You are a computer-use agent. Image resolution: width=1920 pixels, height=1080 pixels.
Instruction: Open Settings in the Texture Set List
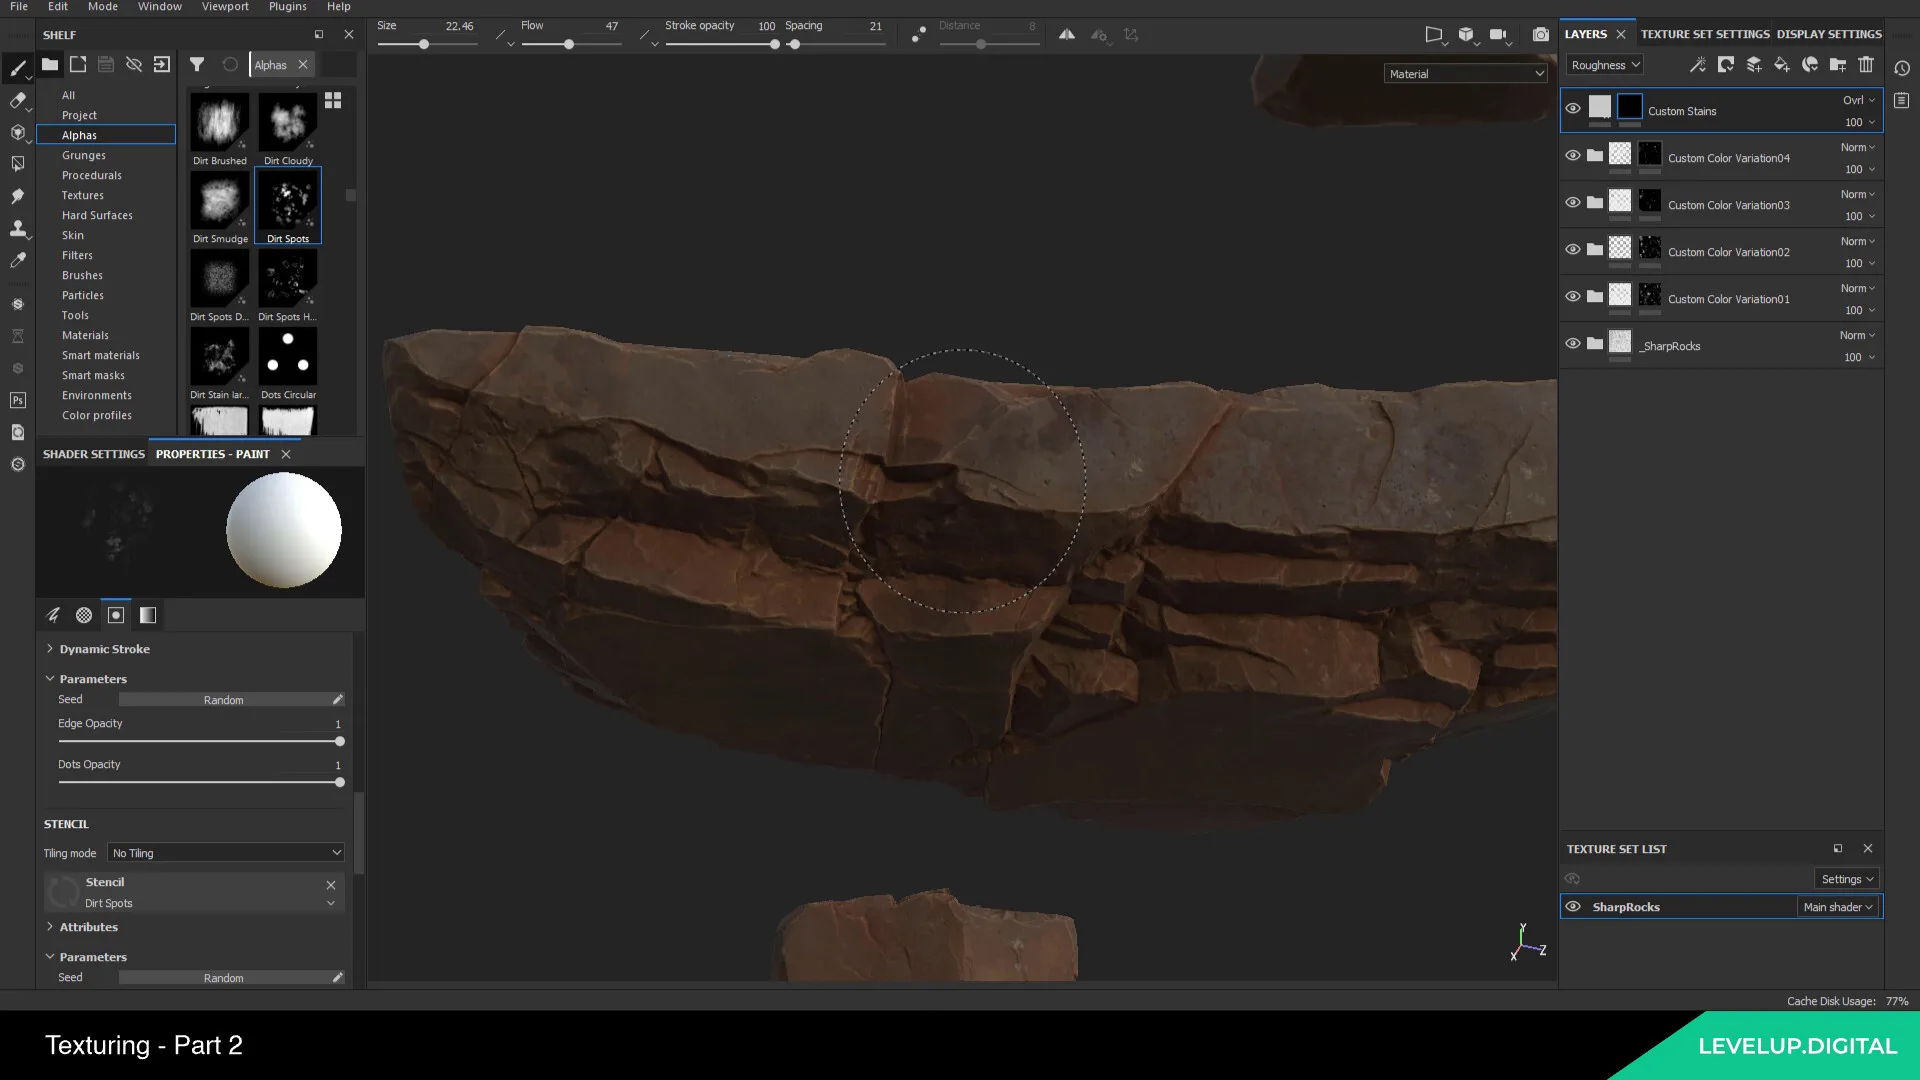(x=1845, y=878)
